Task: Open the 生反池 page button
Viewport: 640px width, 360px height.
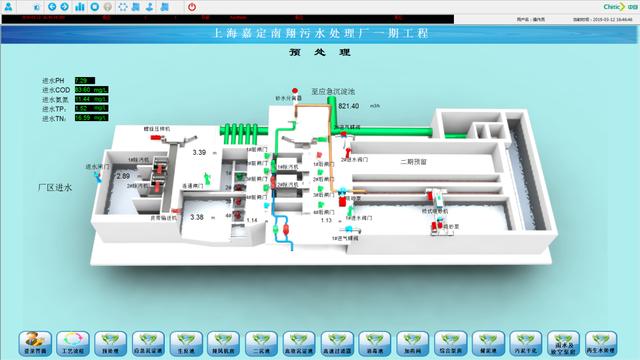Action: point(186,343)
